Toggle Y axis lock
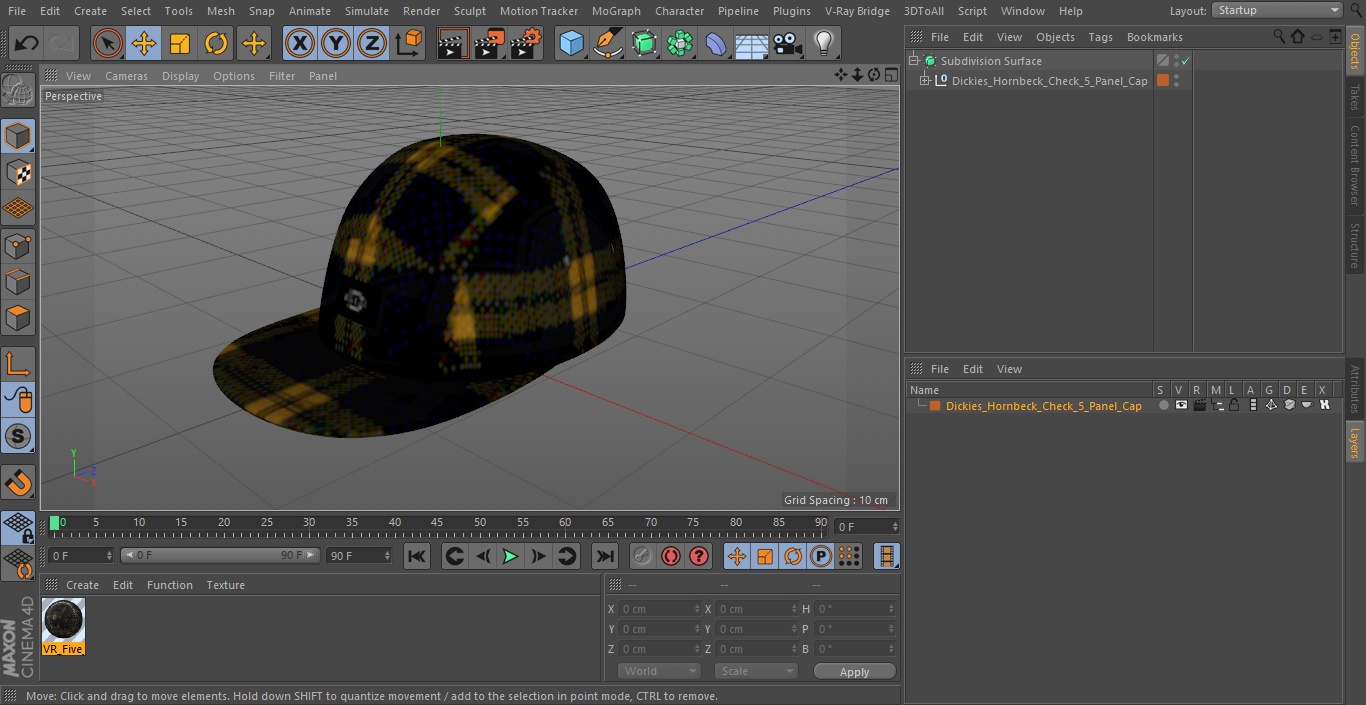 [x=336, y=44]
